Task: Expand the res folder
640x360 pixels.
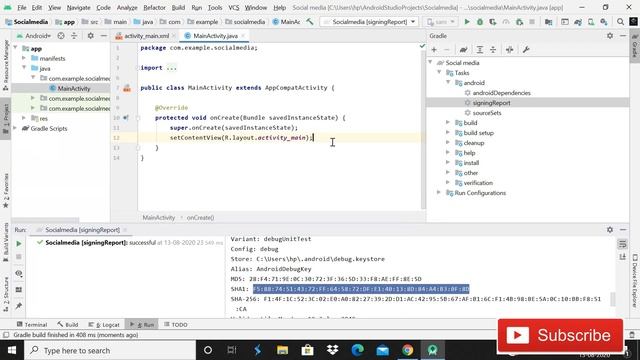Action: tap(24, 118)
